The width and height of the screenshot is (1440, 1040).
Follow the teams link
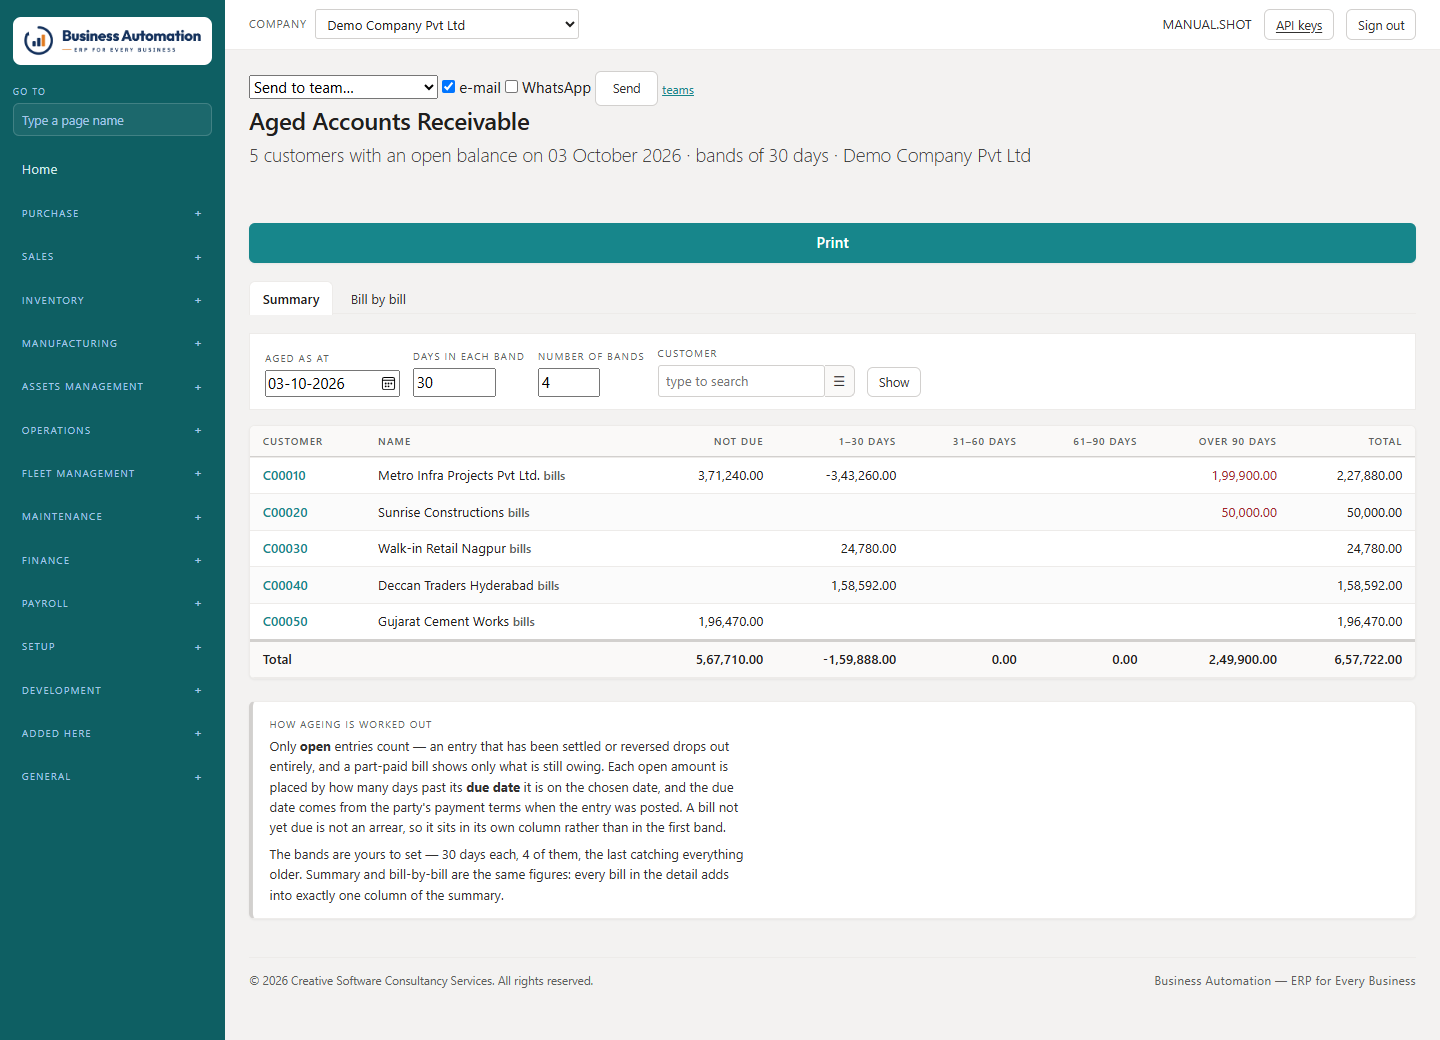point(678,90)
